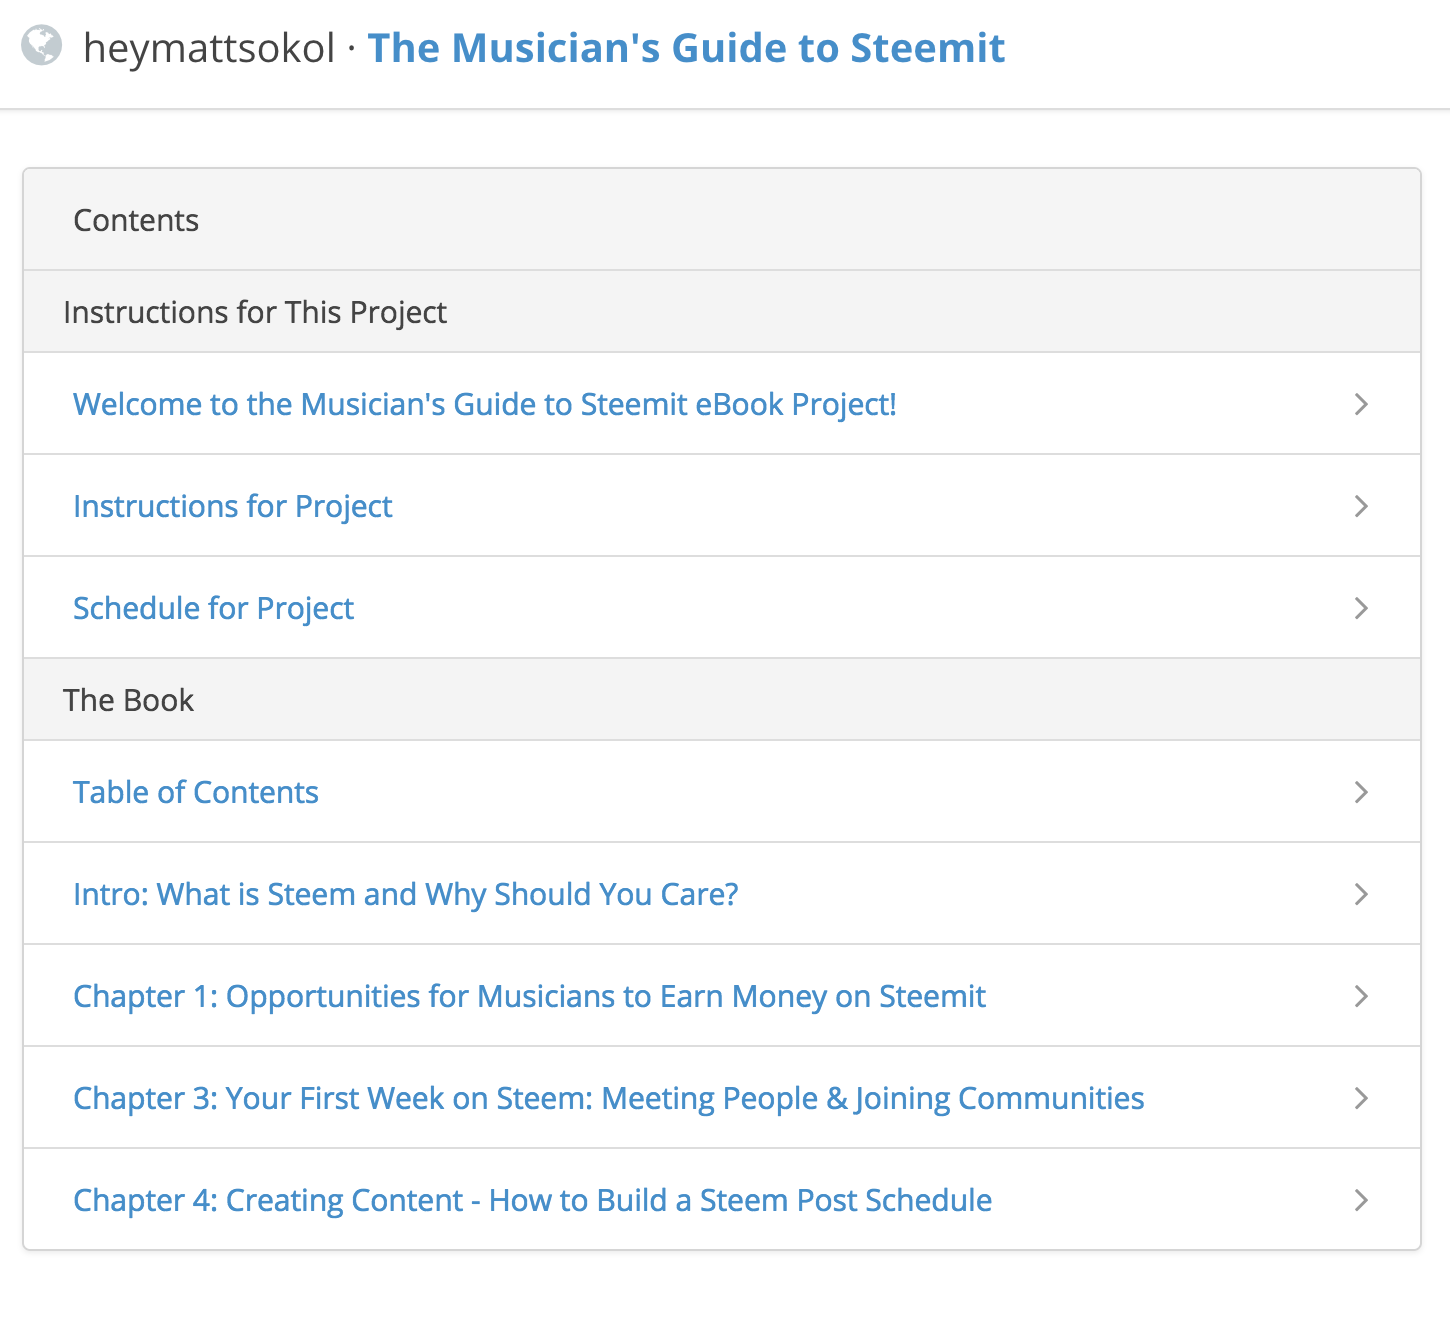Open the Schedule for Project link

click(x=213, y=608)
